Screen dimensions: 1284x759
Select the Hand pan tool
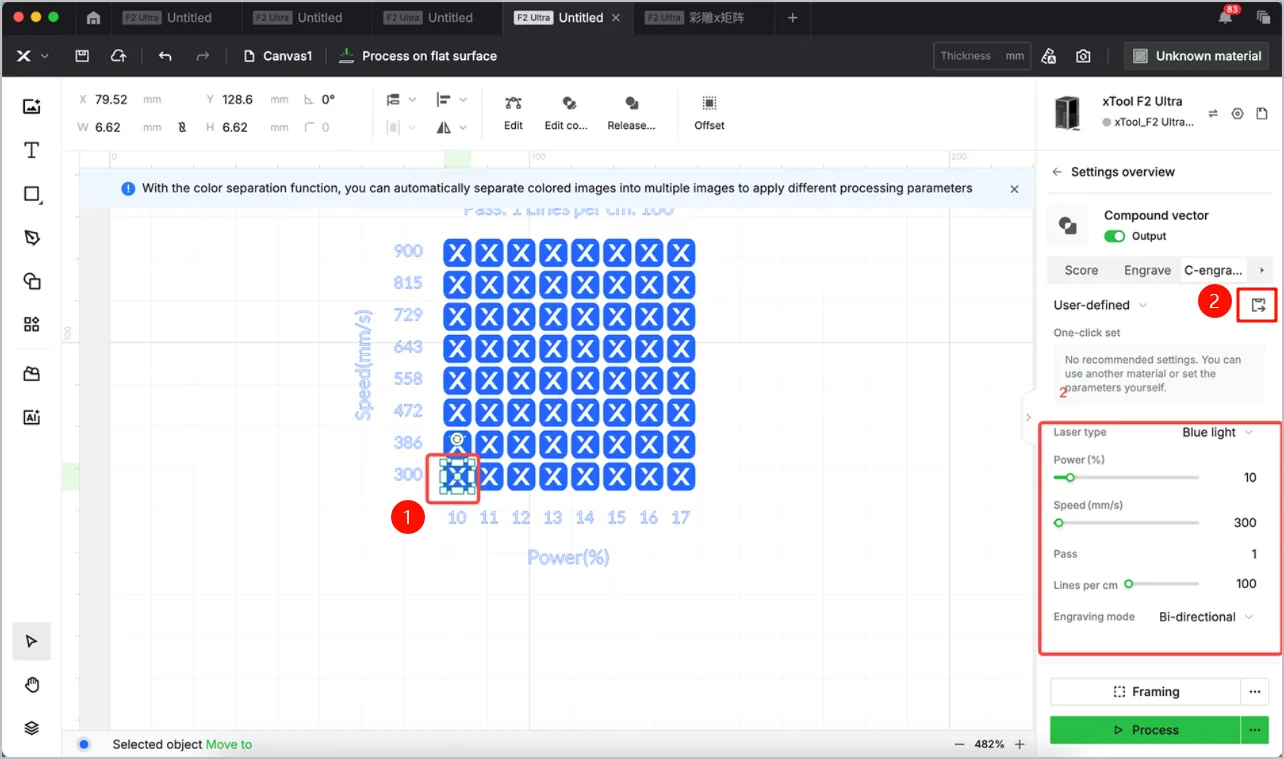(31, 685)
